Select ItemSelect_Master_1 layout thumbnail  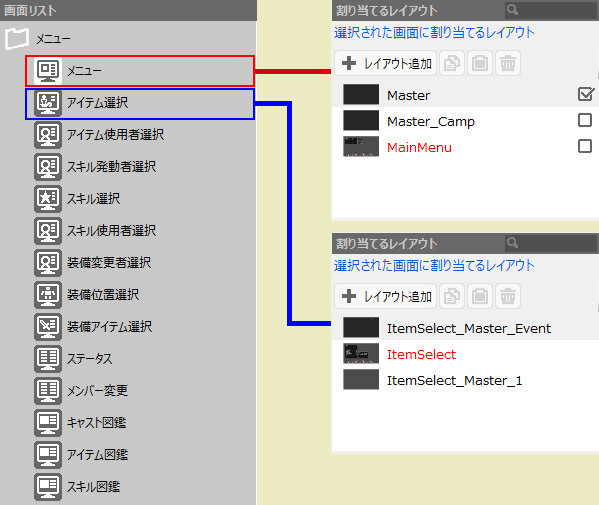click(361, 380)
